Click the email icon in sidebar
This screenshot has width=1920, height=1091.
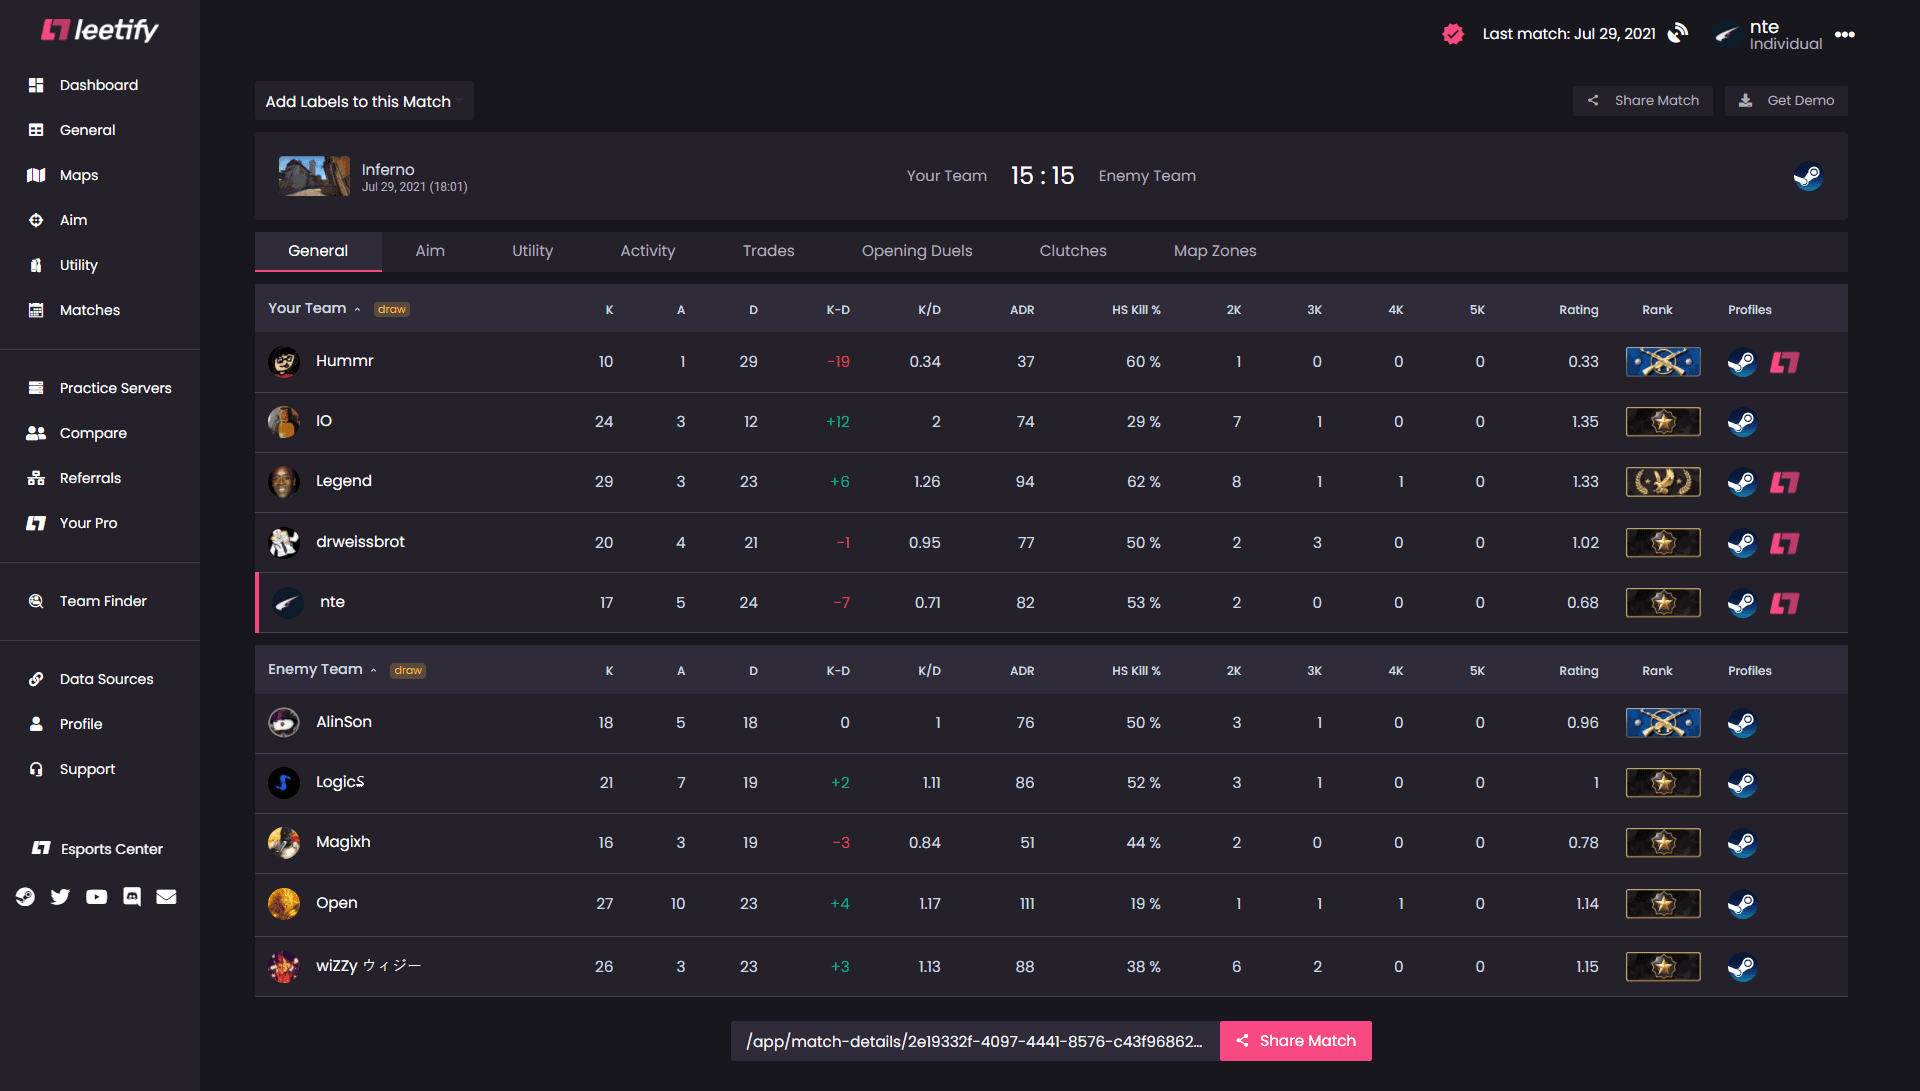pos(166,896)
